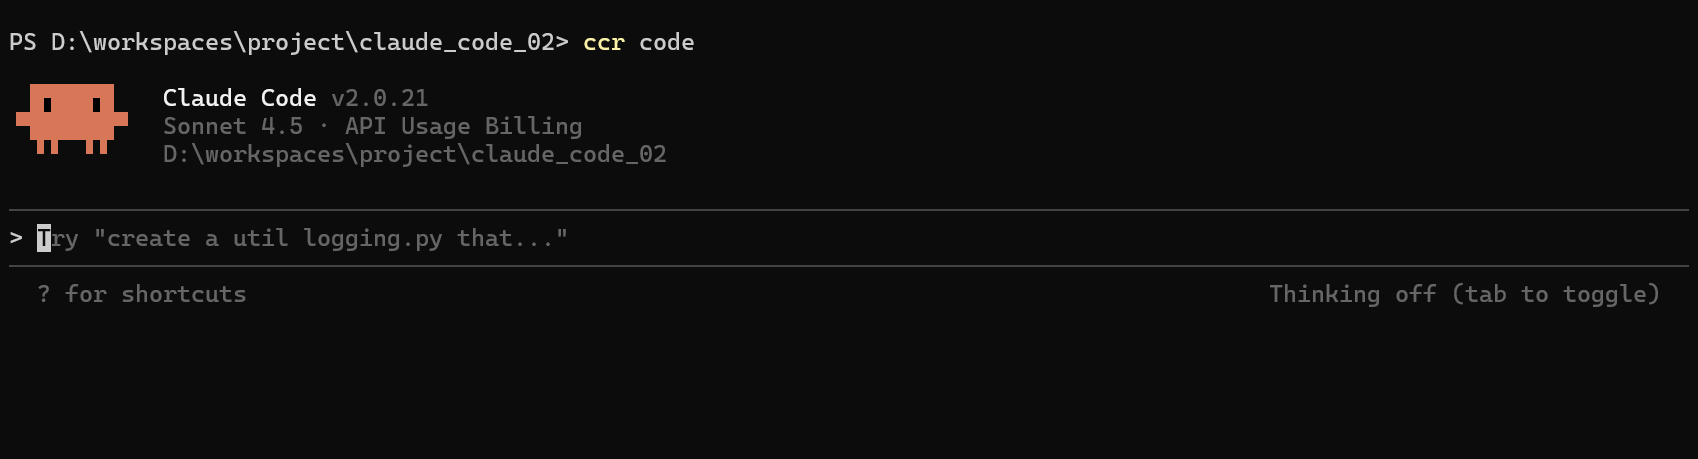Click the working directory path under model line
This screenshot has height=459, width=1698.
tap(414, 154)
